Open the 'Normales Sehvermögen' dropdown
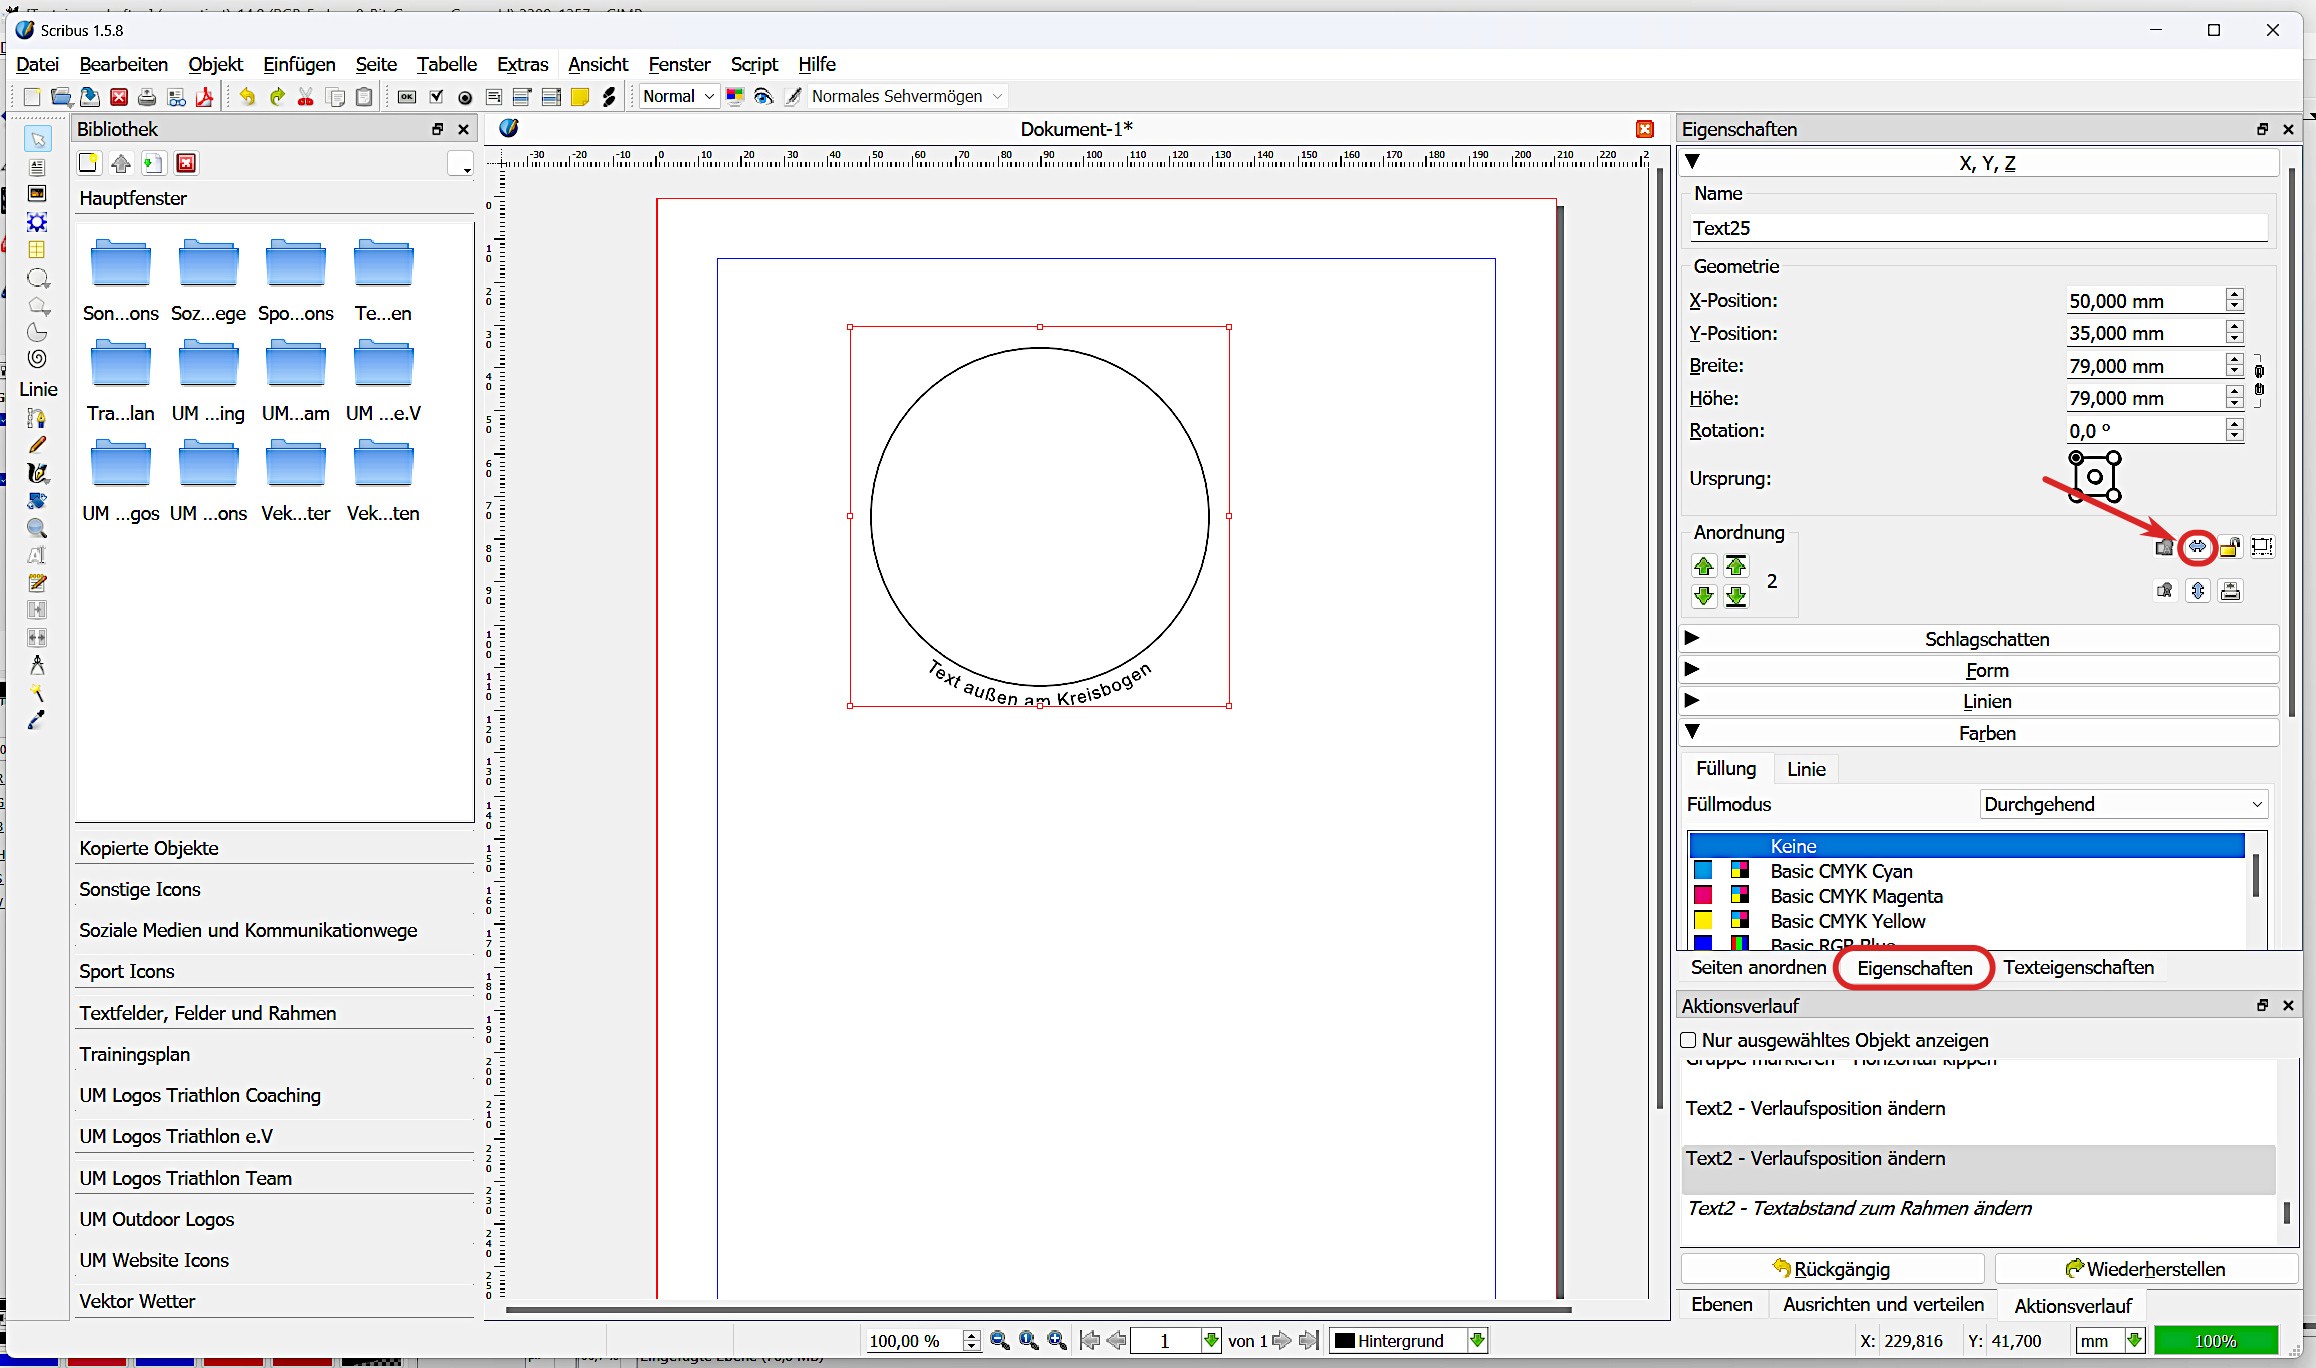The image size is (2316, 1368). tap(906, 97)
